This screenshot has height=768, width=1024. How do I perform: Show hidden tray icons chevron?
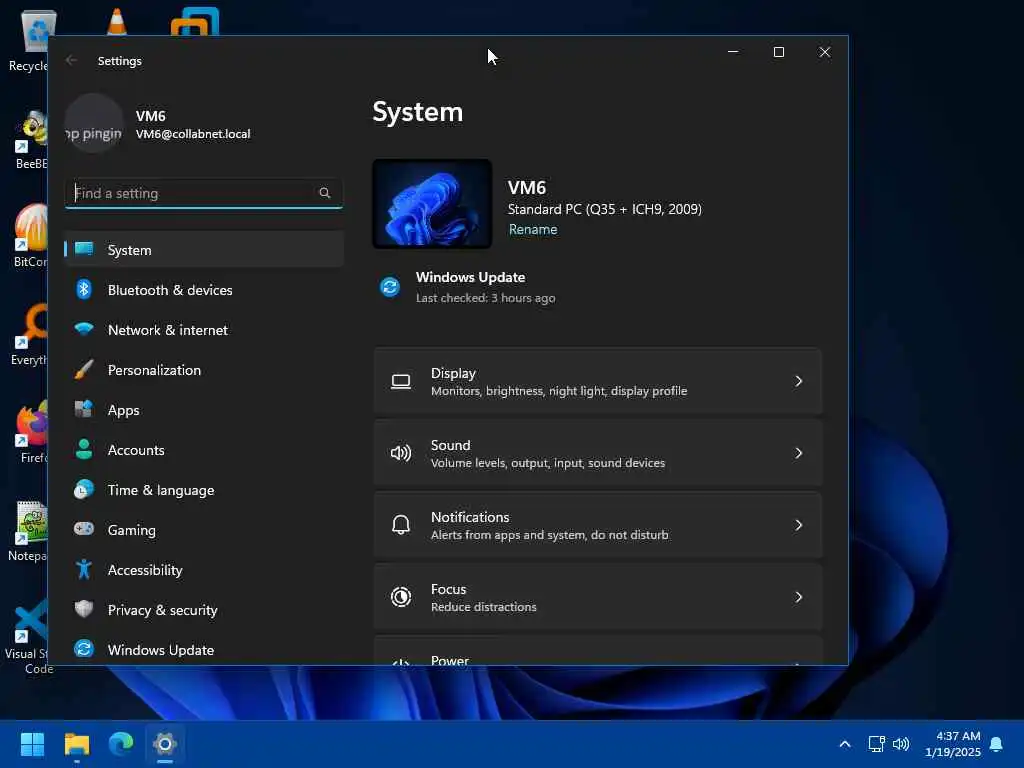845,744
